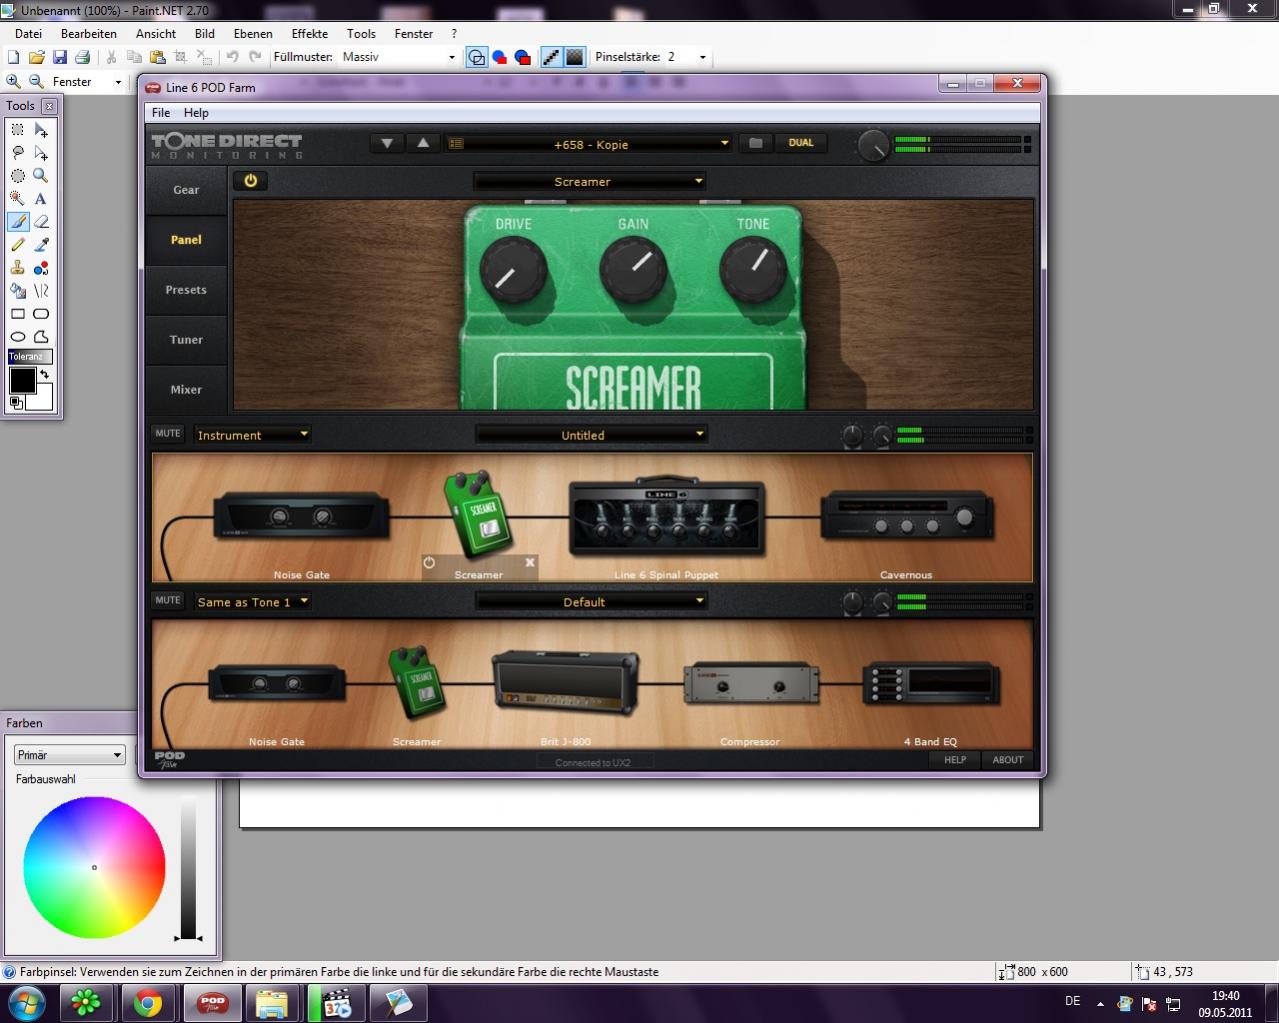Select the Ellipse shape tool

point(17,337)
